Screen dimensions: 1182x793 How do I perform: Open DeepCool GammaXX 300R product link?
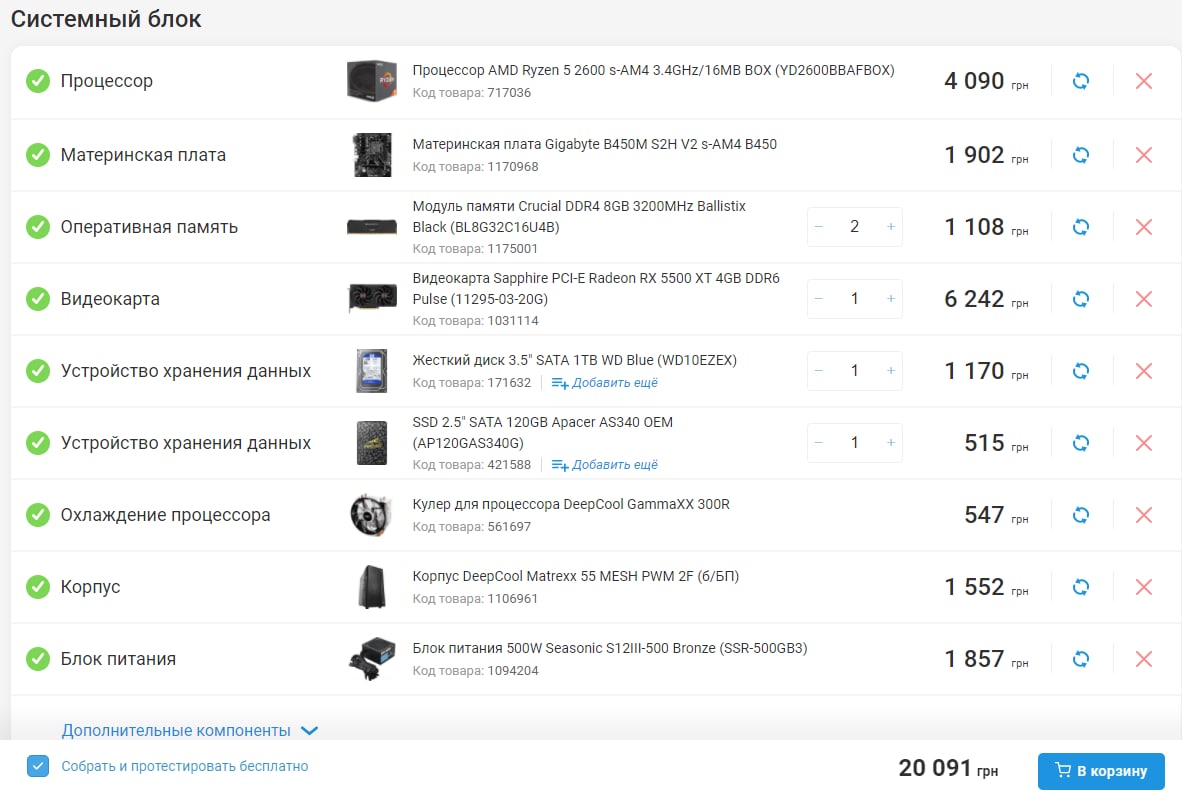[571, 504]
